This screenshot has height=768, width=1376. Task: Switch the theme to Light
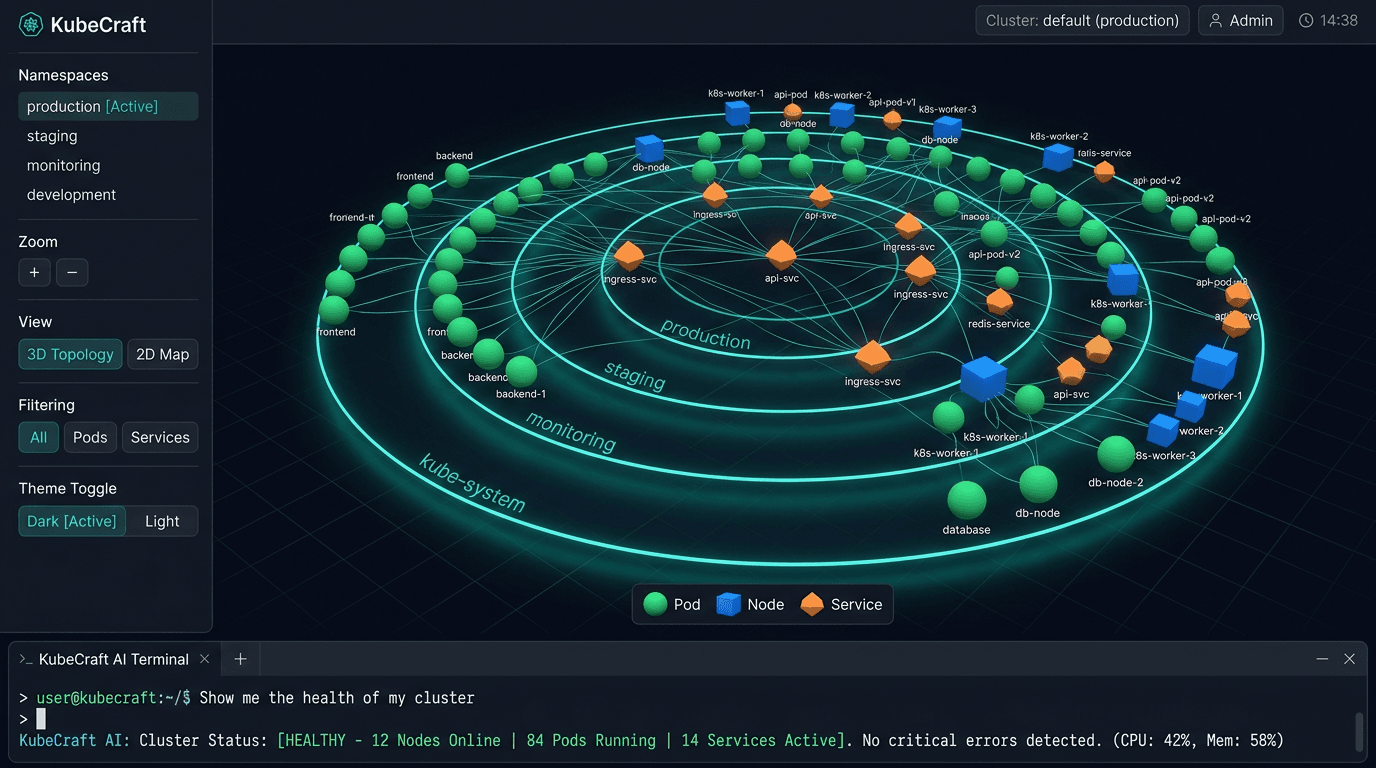click(162, 520)
